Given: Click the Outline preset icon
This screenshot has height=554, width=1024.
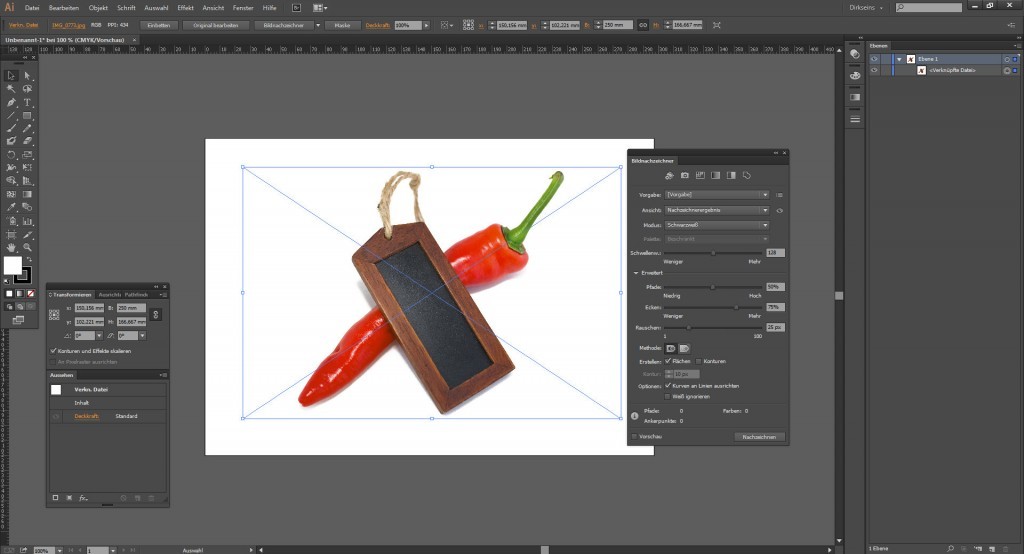Looking at the screenshot, I should [747, 175].
